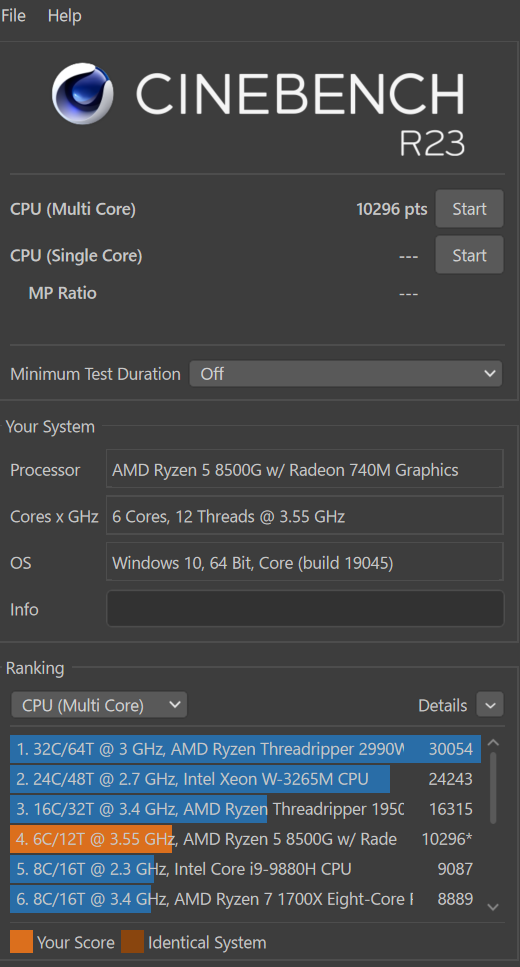The image size is (520, 967).
Task: Select the Intel Core i9-9880H ranking entry
Action: tap(246, 869)
